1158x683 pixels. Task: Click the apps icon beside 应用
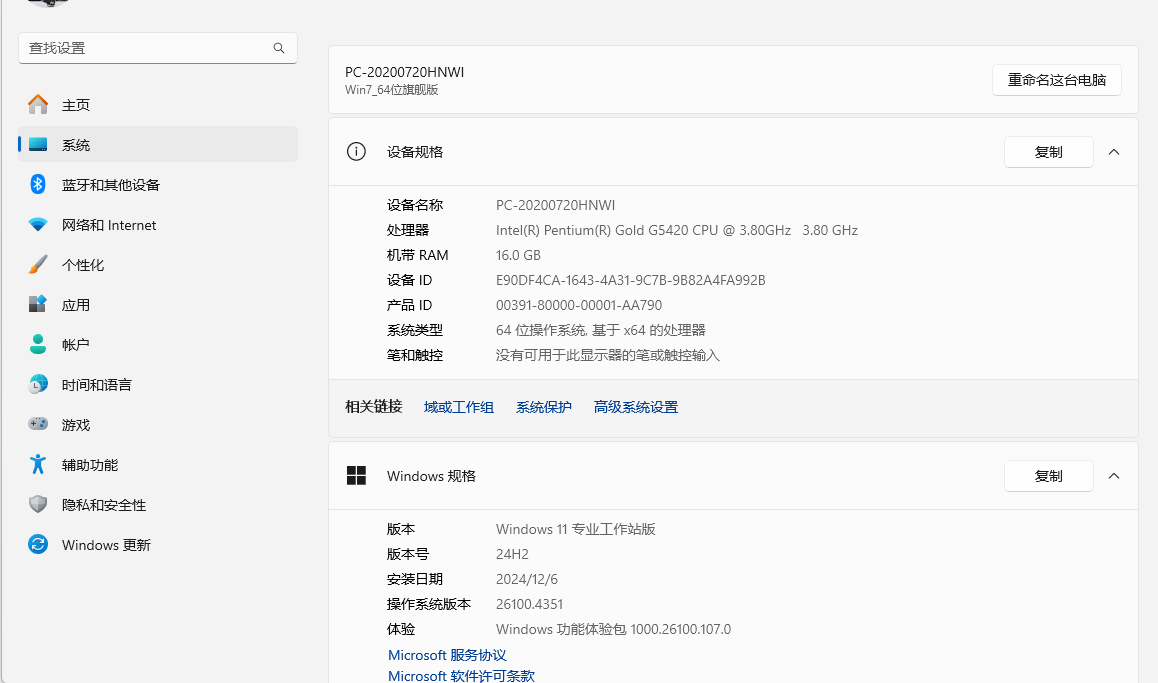[38, 303]
